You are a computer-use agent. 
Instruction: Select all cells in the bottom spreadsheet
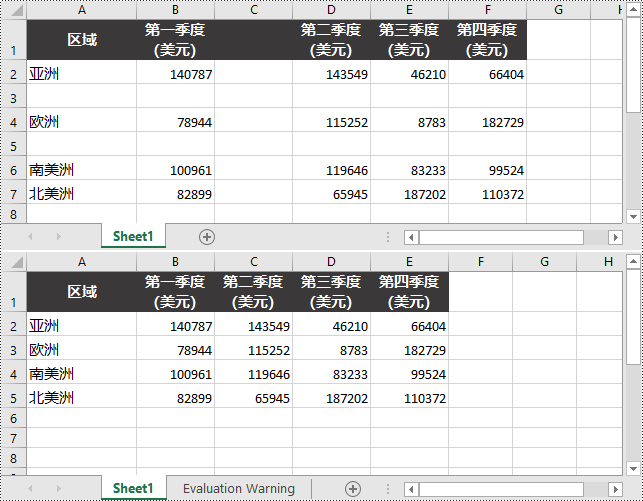pos(16,262)
